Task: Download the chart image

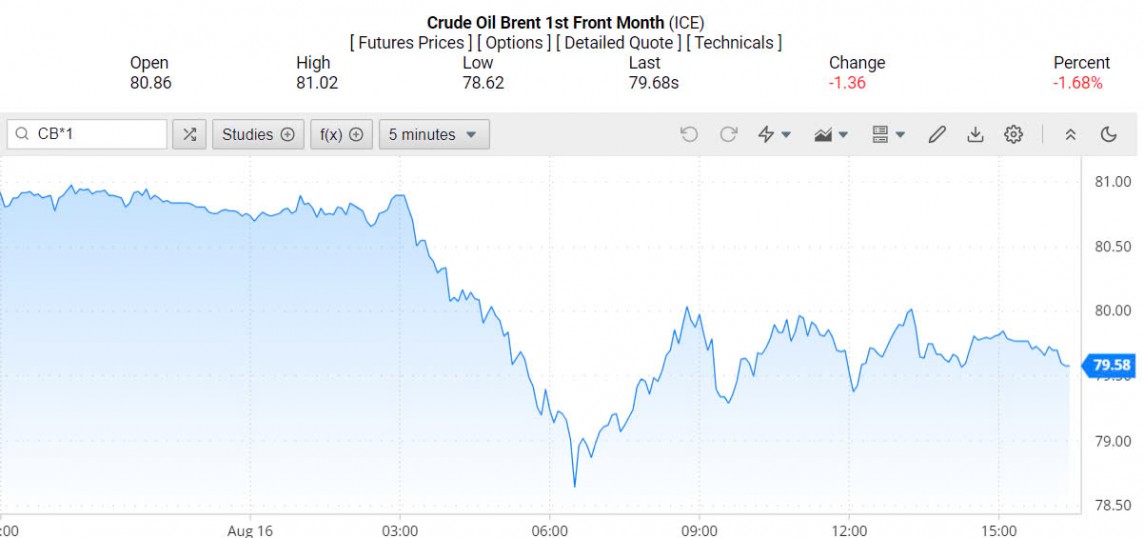Action: tap(975, 134)
